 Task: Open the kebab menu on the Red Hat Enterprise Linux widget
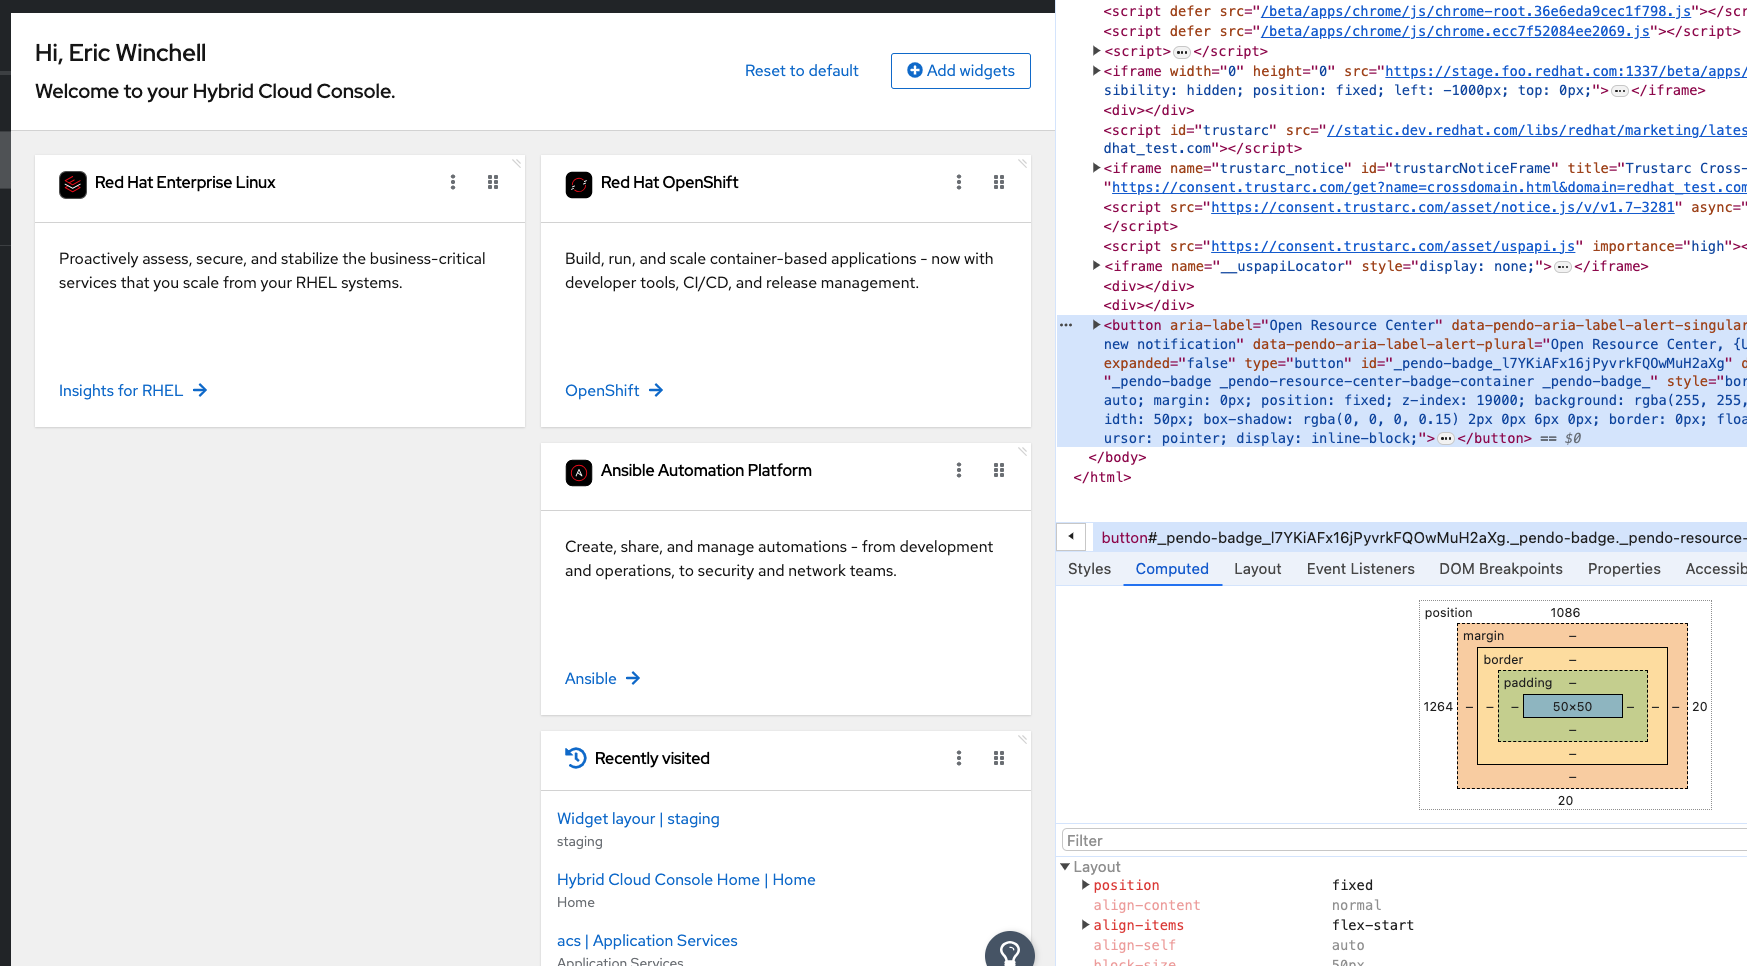[453, 182]
